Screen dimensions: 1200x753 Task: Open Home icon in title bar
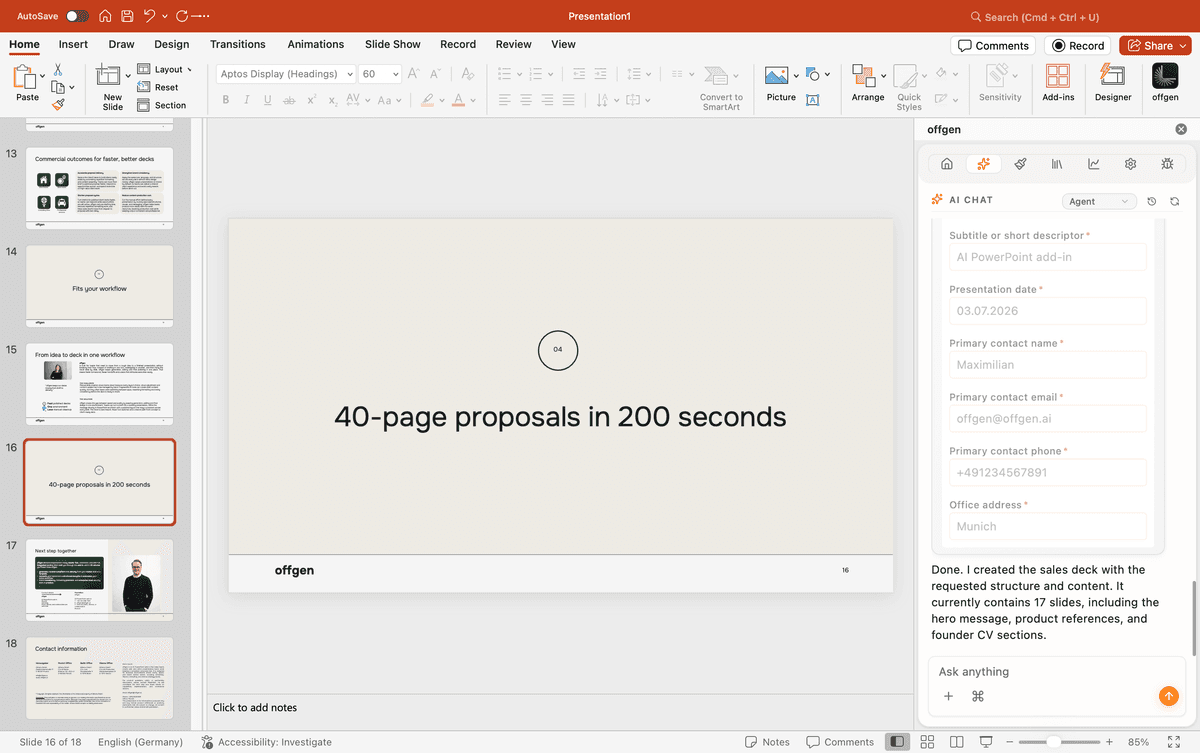(x=105, y=16)
